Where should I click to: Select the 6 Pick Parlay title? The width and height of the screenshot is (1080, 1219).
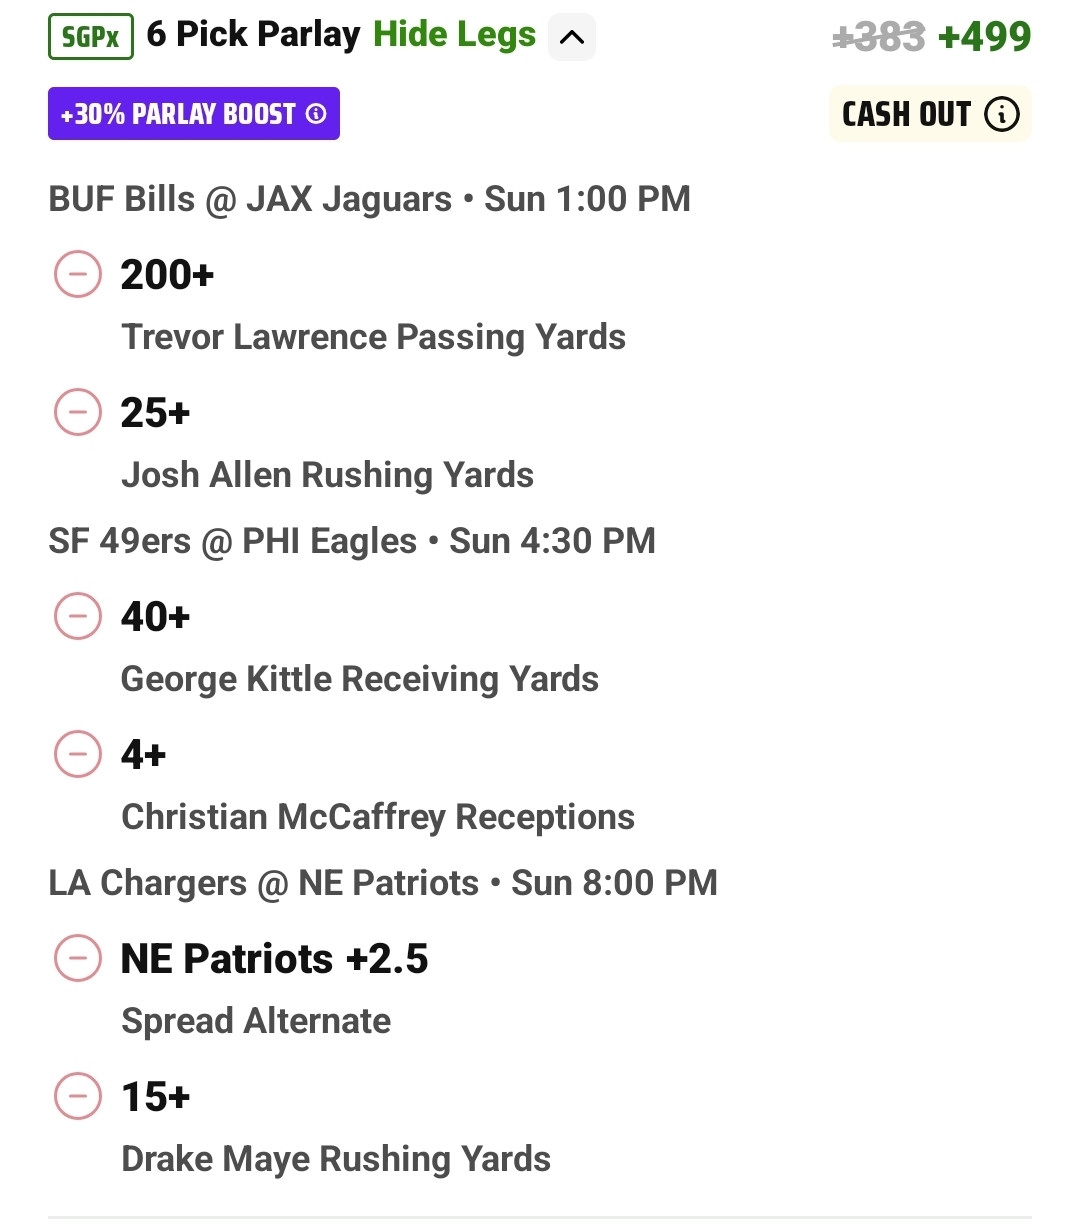click(x=253, y=35)
